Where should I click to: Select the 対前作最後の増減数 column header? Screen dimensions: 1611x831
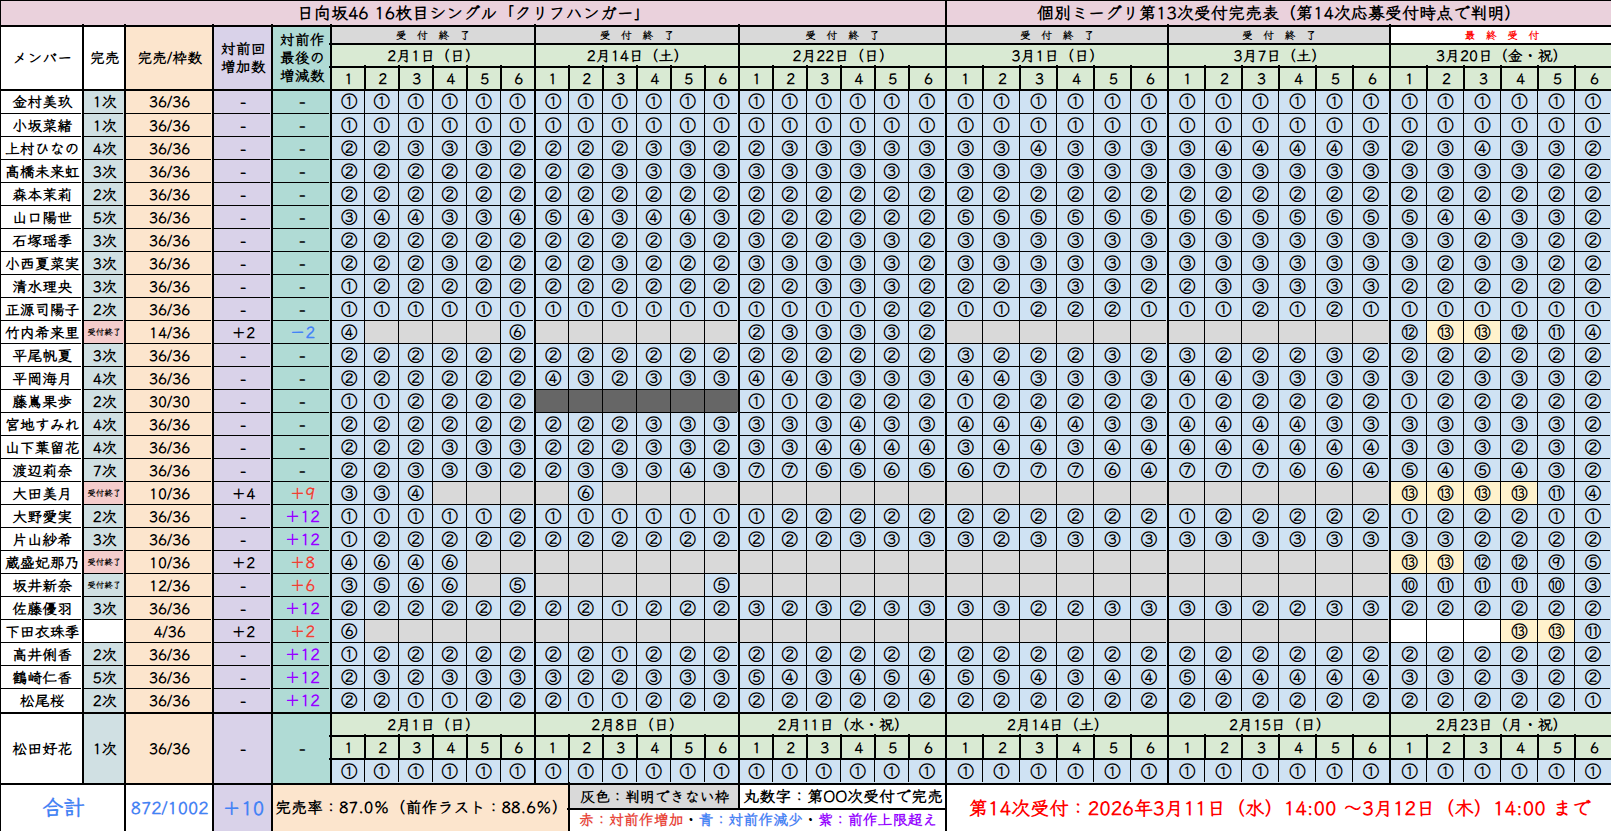[x=302, y=58]
